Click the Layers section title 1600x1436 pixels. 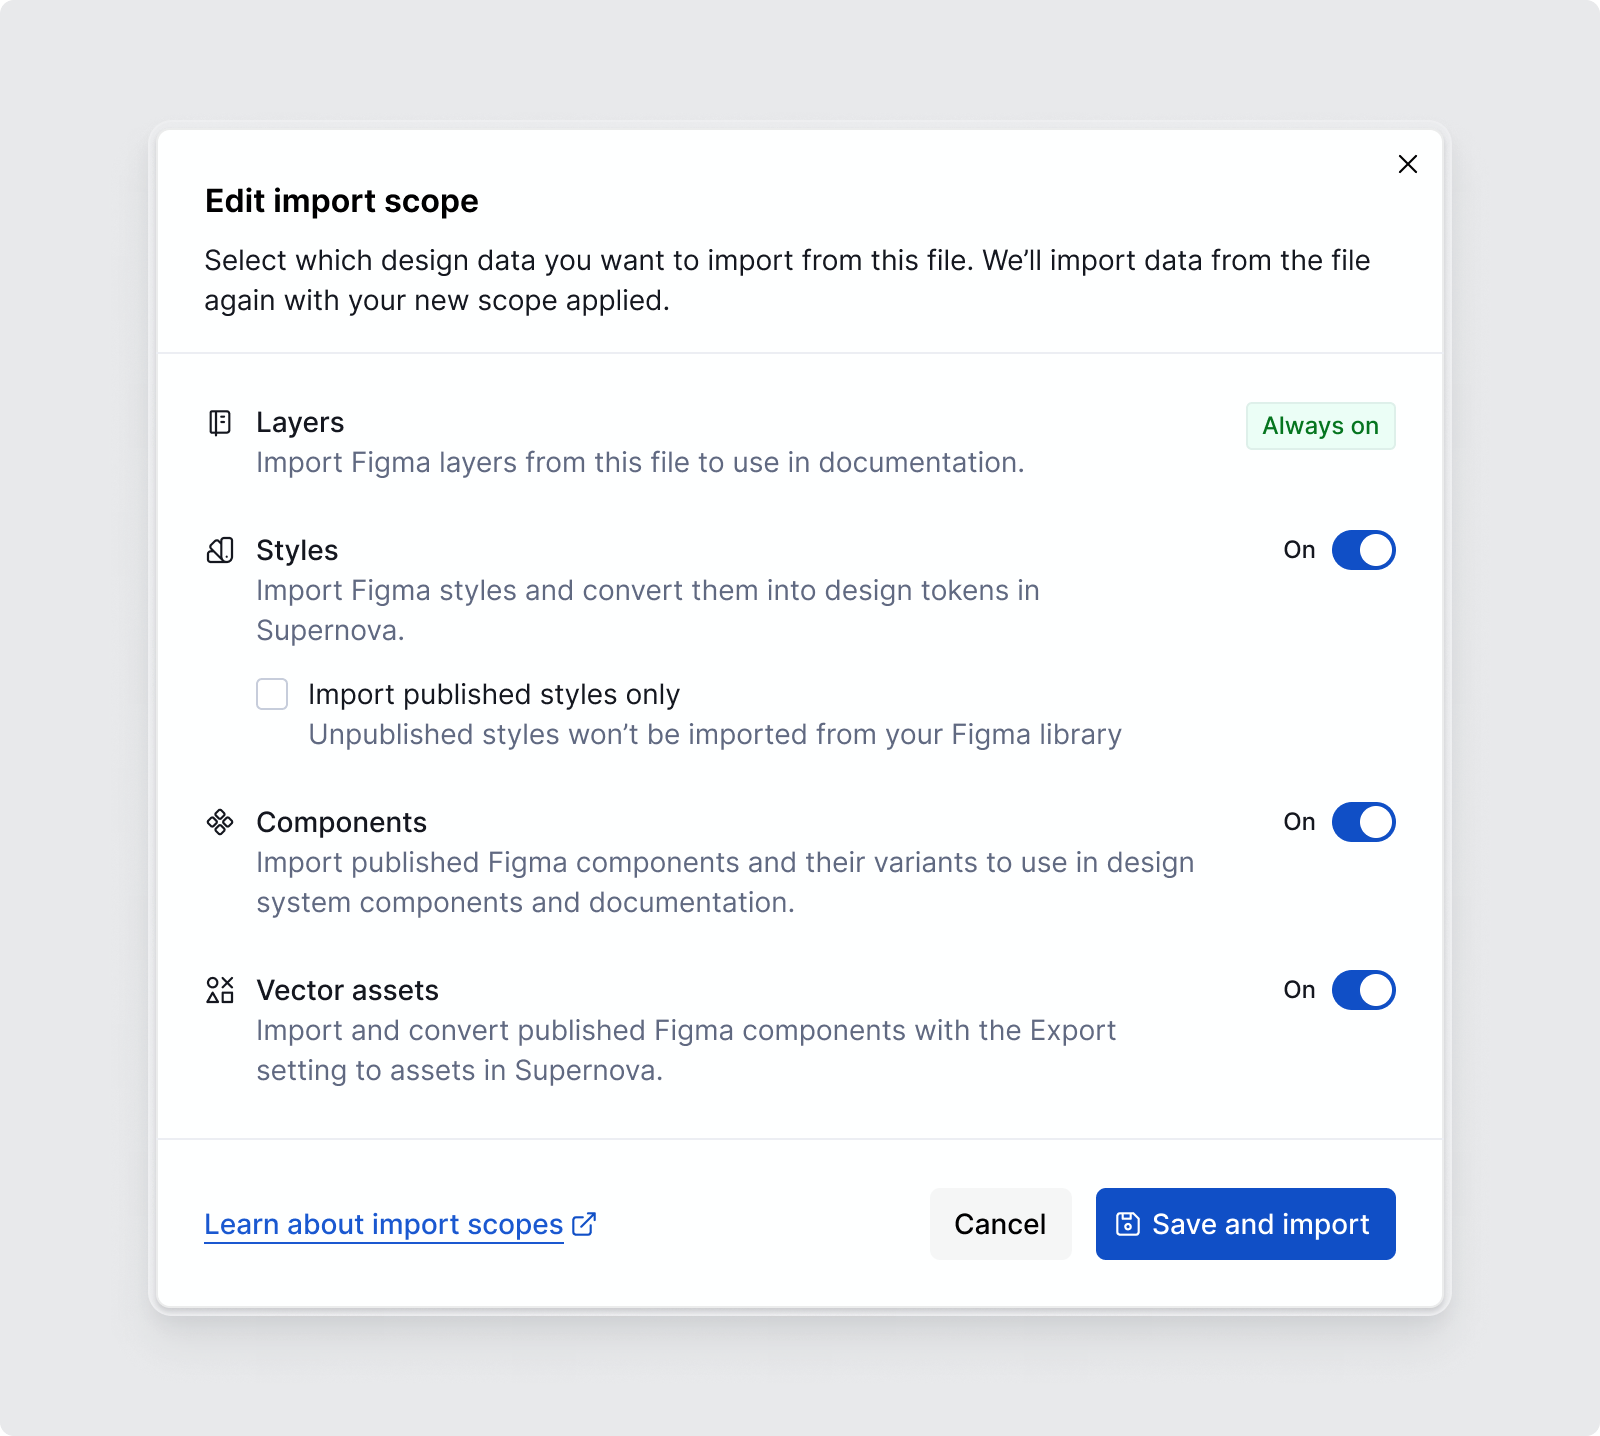[300, 422]
